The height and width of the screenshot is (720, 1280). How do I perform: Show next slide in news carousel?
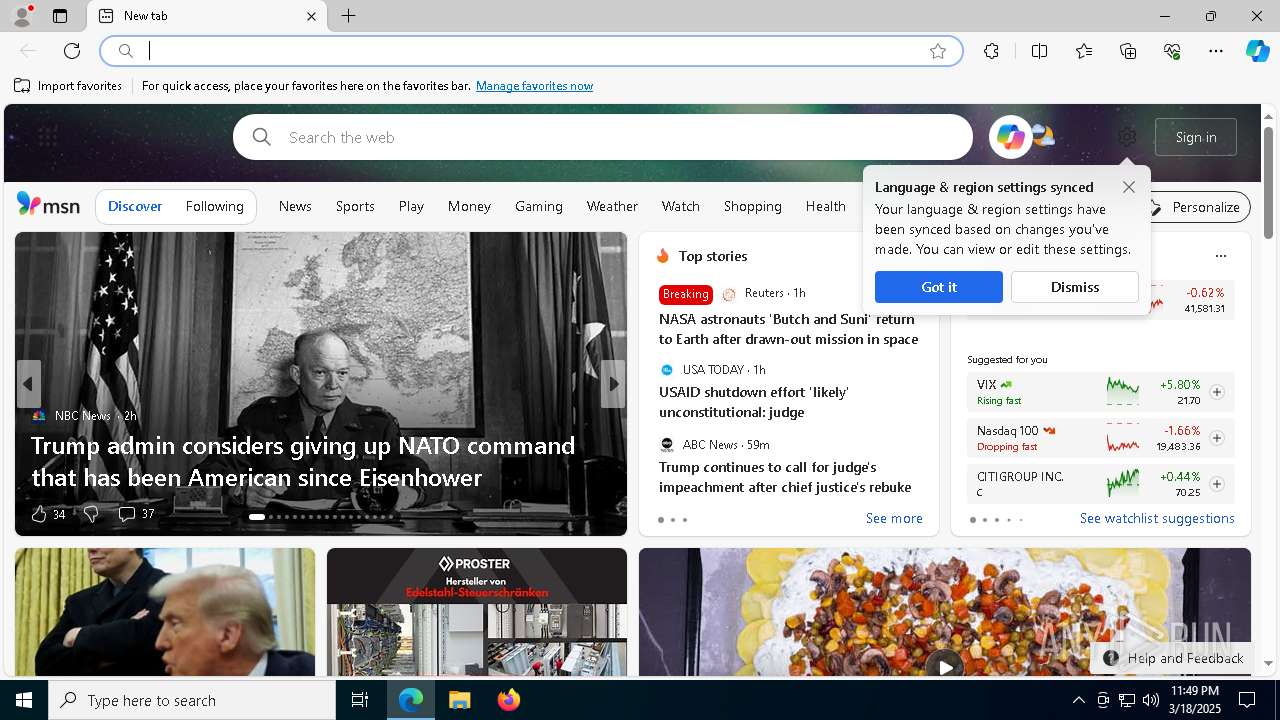click(x=613, y=384)
